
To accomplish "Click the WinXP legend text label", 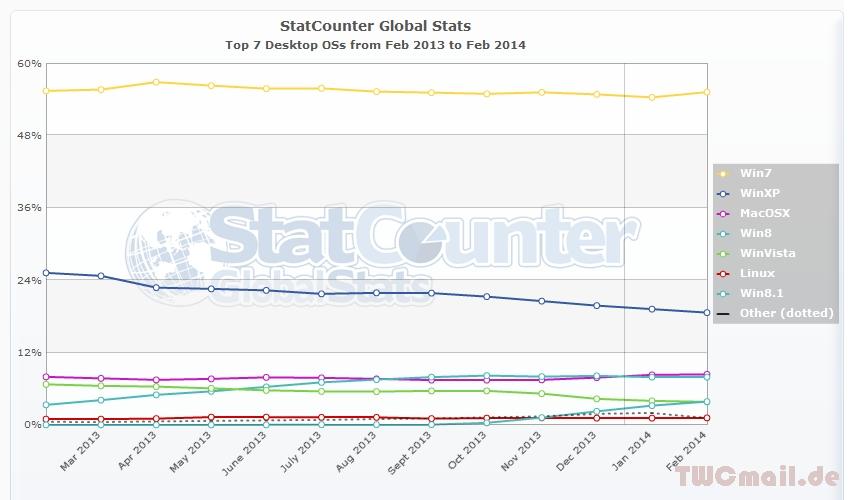I will click(x=759, y=193).
